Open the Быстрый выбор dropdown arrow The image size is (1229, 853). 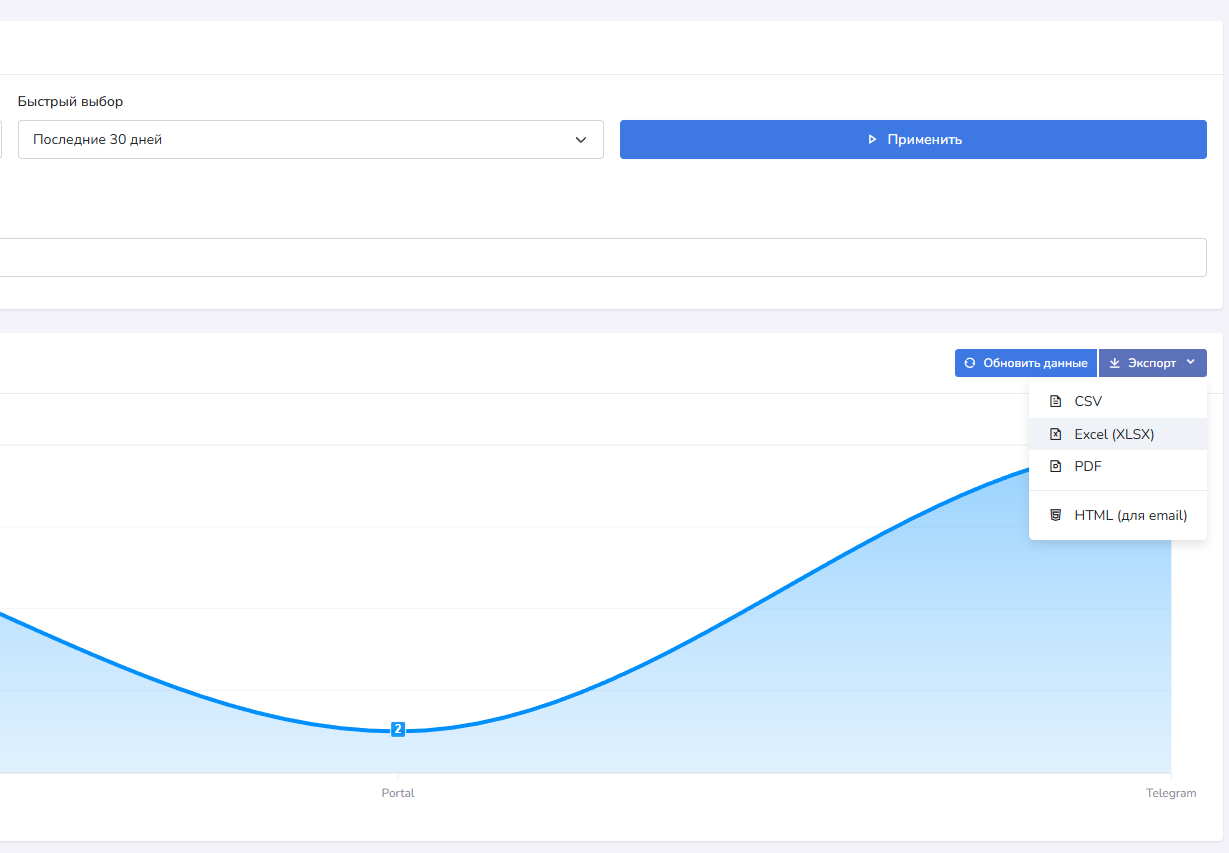click(581, 140)
